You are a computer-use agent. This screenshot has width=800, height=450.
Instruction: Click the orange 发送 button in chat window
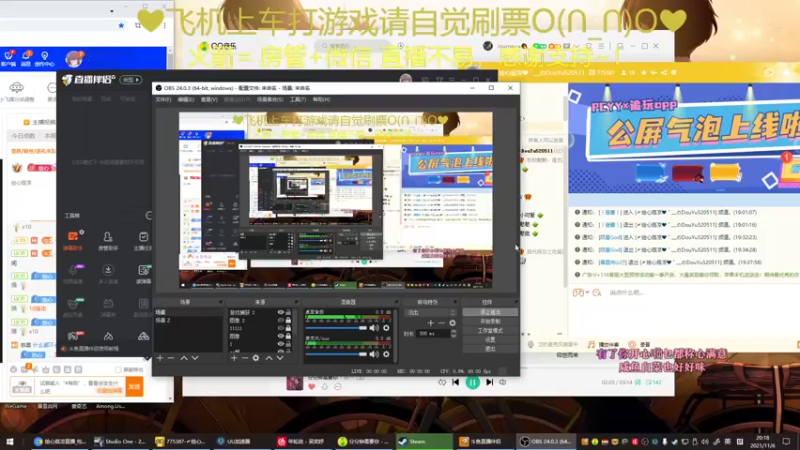click(x=134, y=387)
